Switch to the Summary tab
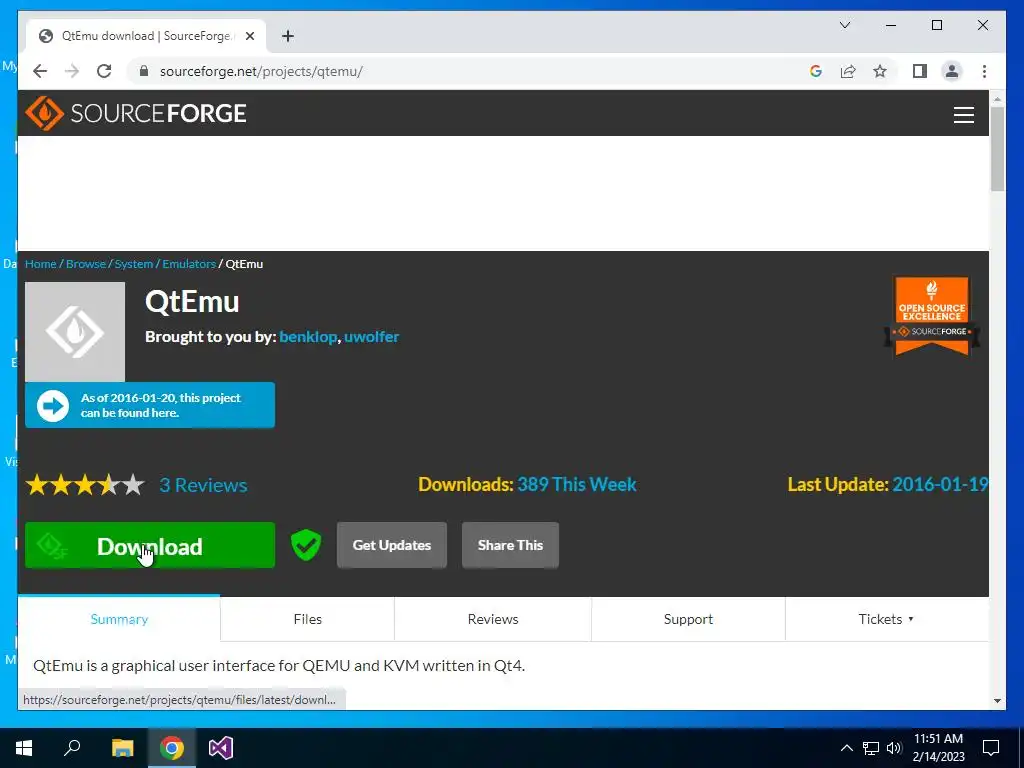The image size is (1024, 768). [119, 619]
